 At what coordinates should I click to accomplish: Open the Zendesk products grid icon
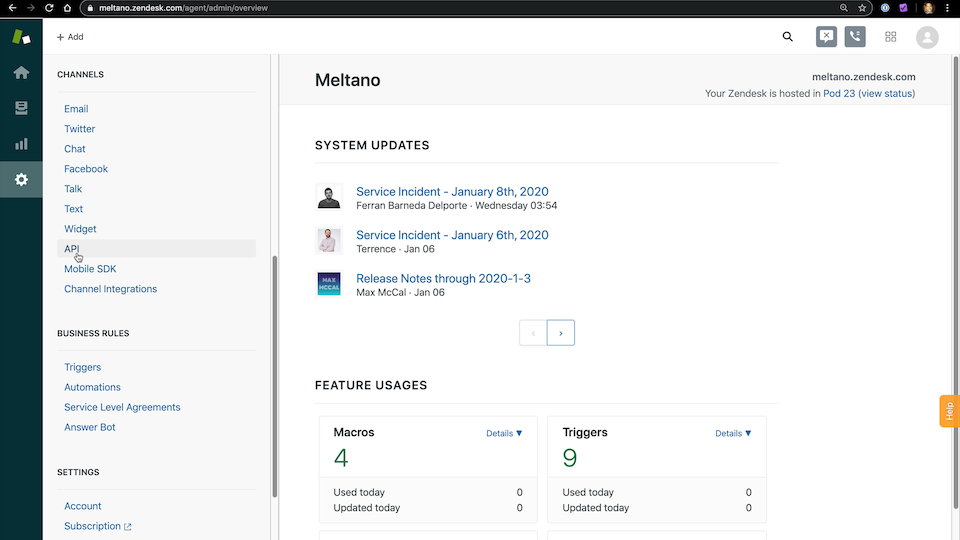[890, 37]
